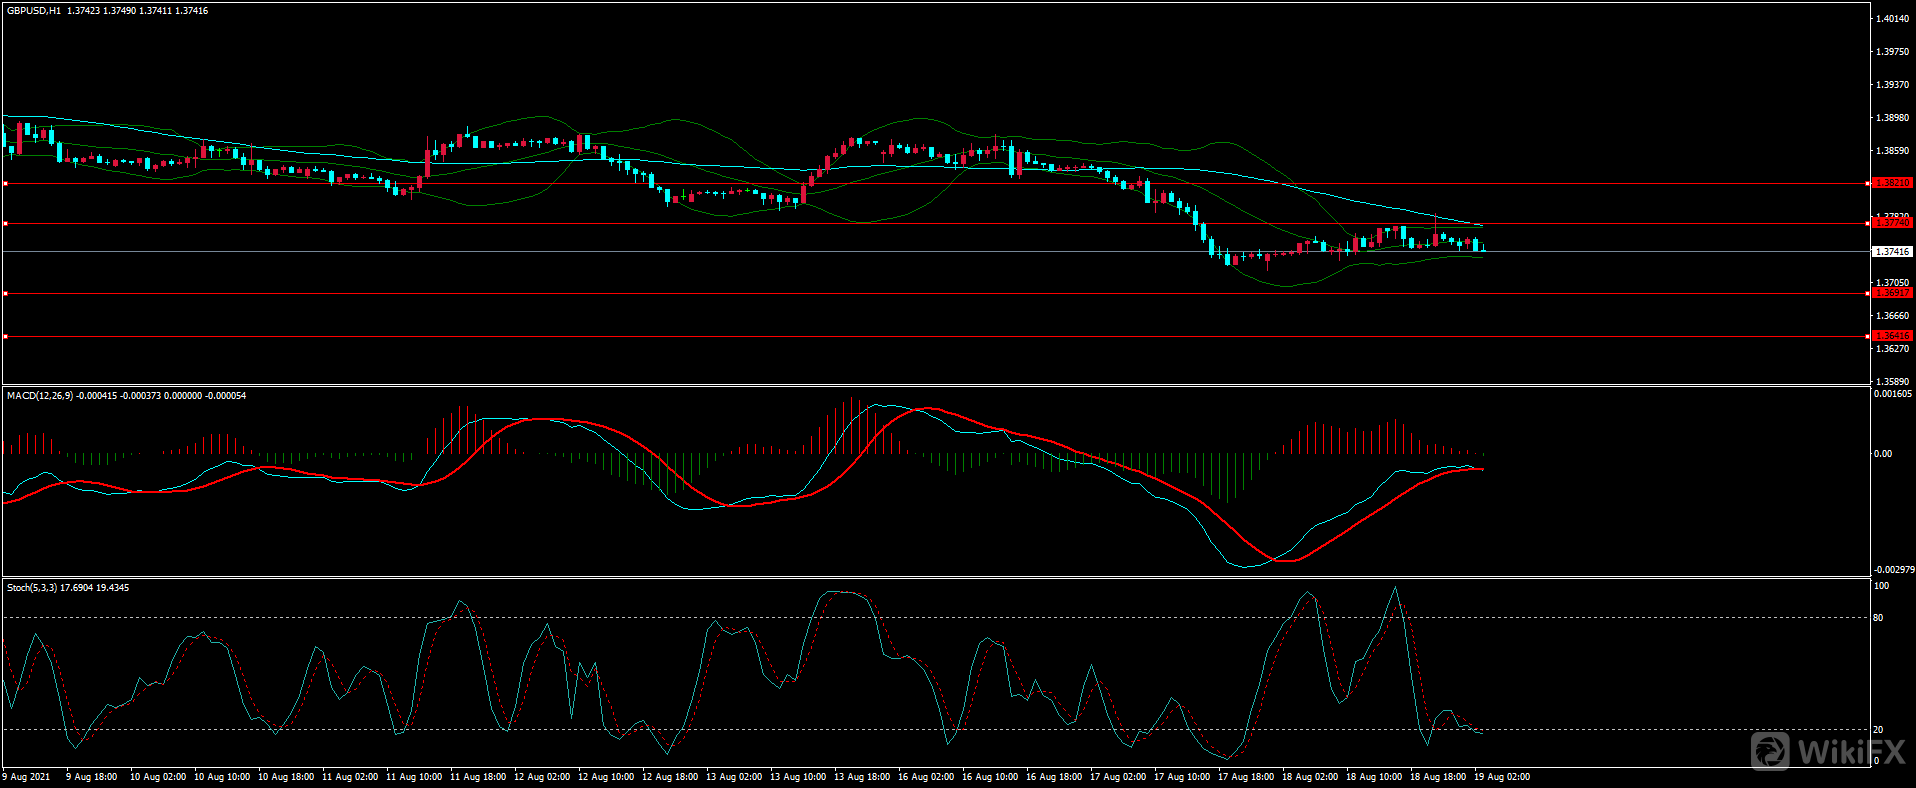Image resolution: width=1916 pixels, height=788 pixels.
Task: Click the 12 Aug 02:00 time label
Action: (542, 777)
